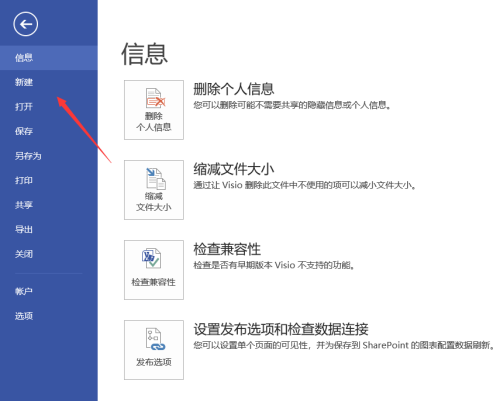Click the 设置发布选项和检查数据连接 heading
500x401 pixels.
click(281, 329)
